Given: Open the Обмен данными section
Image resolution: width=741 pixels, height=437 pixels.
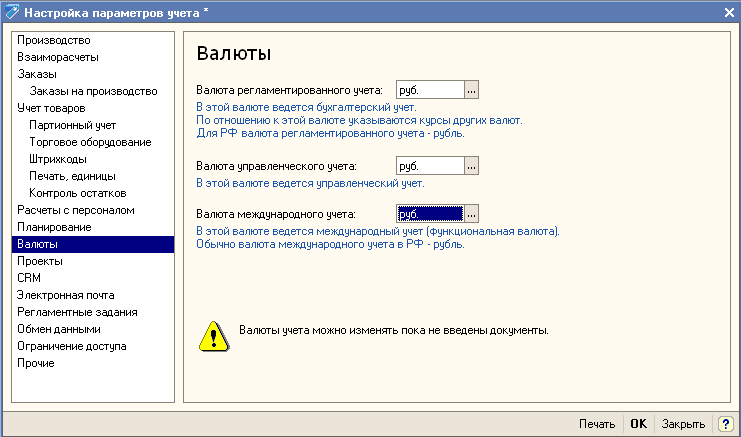Looking at the screenshot, I should point(93,329).
